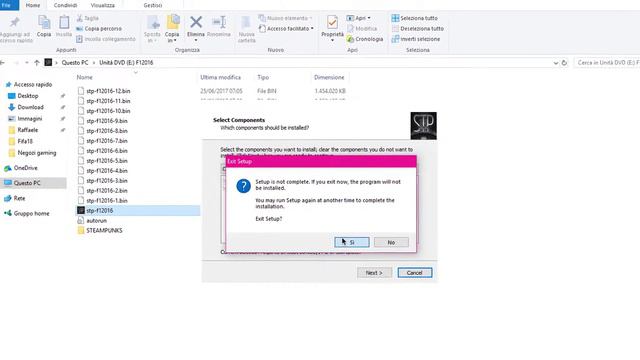Click the refresh icon beside address bar
640x360 pixels.
pyautogui.click(x=564, y=63)
